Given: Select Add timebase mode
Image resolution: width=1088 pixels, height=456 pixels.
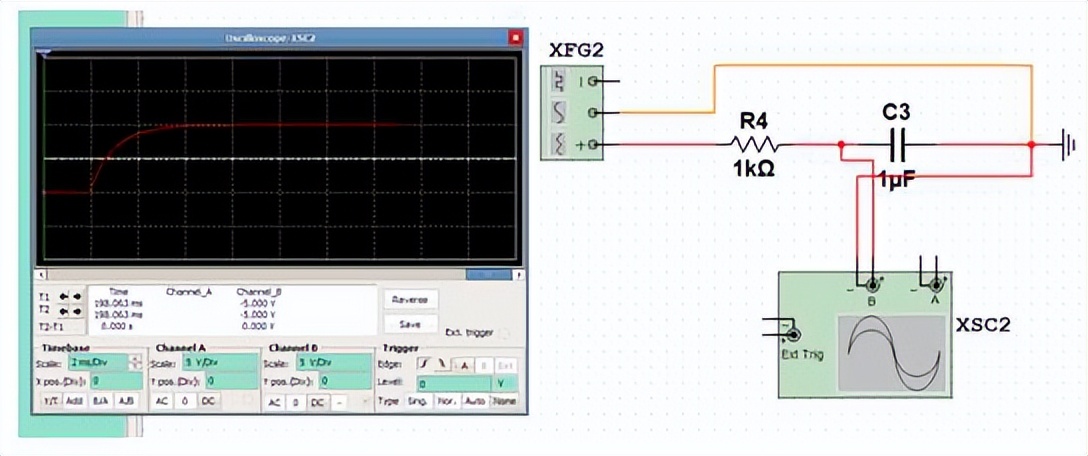Looking at the screenshot, I should point(74,401).
